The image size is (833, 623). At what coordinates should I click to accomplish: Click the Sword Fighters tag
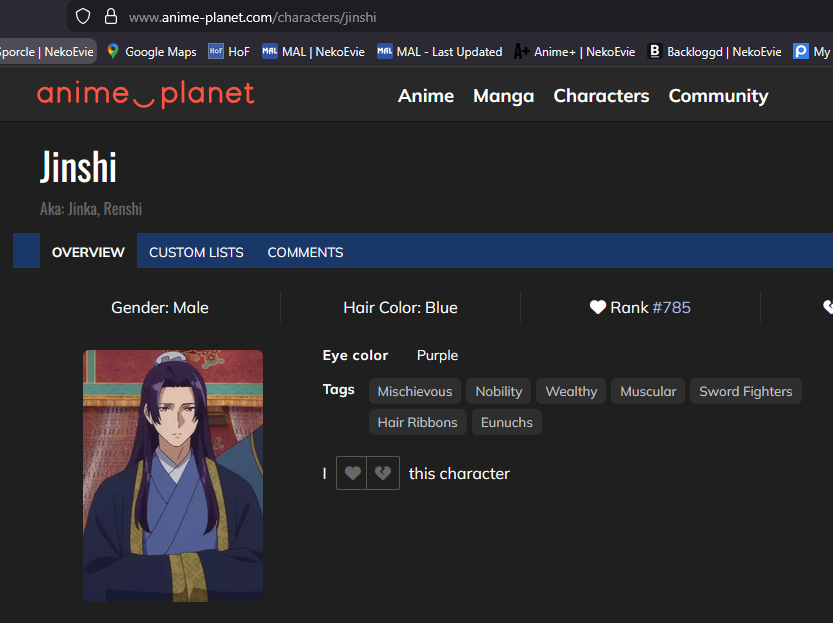click(746, 391)
